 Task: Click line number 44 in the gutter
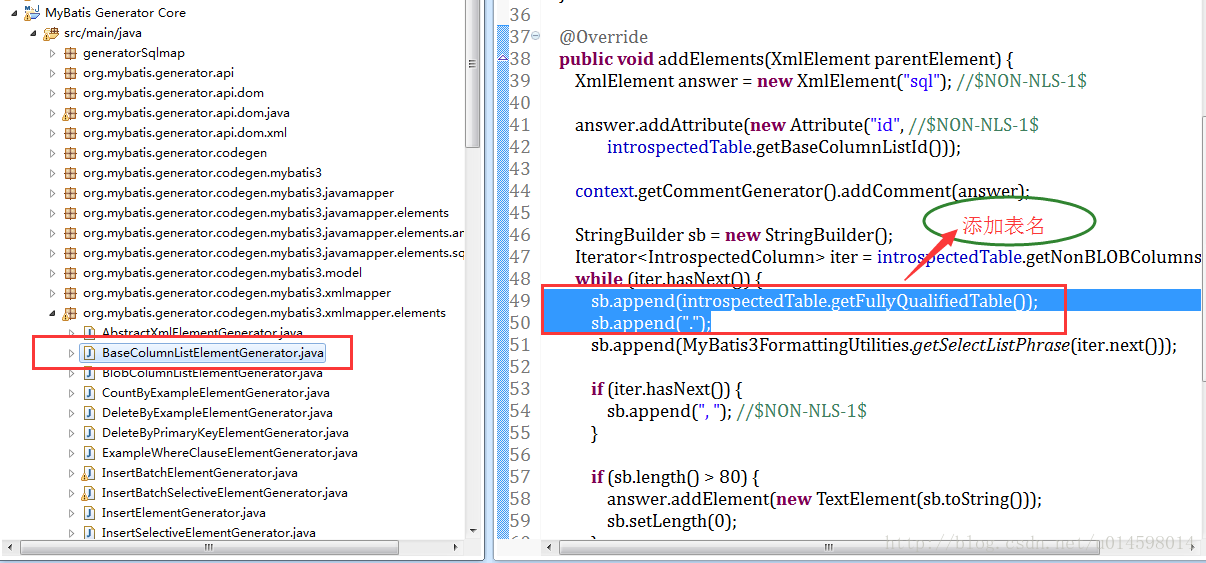pos(520,191)
